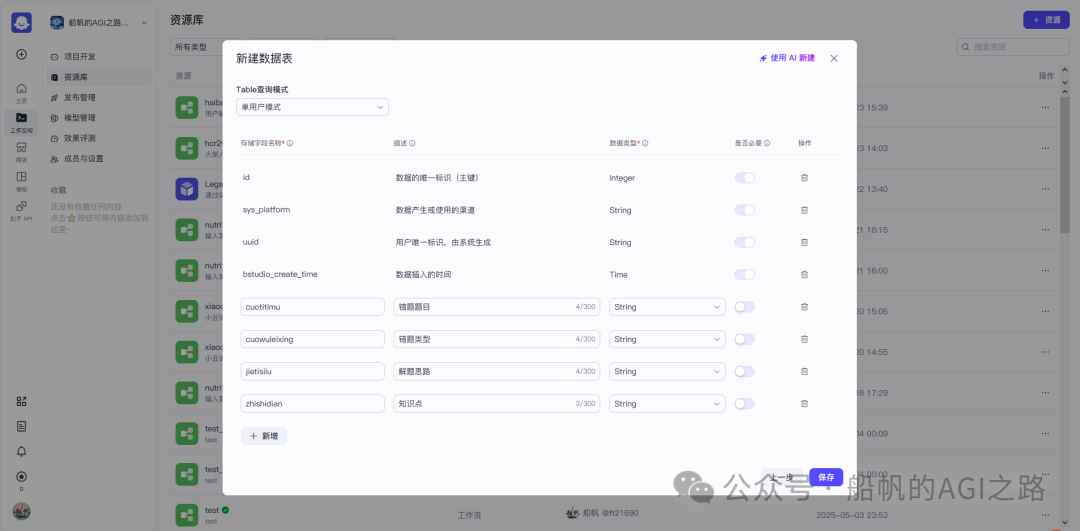Open the 模板 templates icon
The image size is (1080, 531).
[x=21, y=181]
